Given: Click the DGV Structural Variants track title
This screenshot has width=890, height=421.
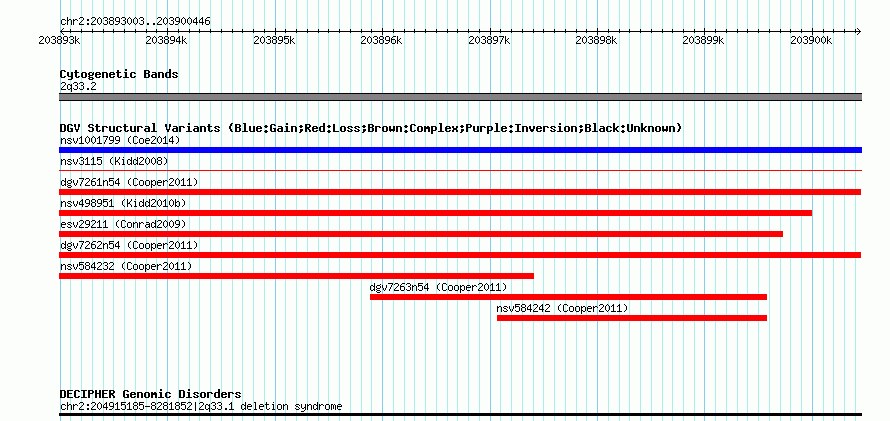Looking at the screenshot, I should tap(371, 128).
